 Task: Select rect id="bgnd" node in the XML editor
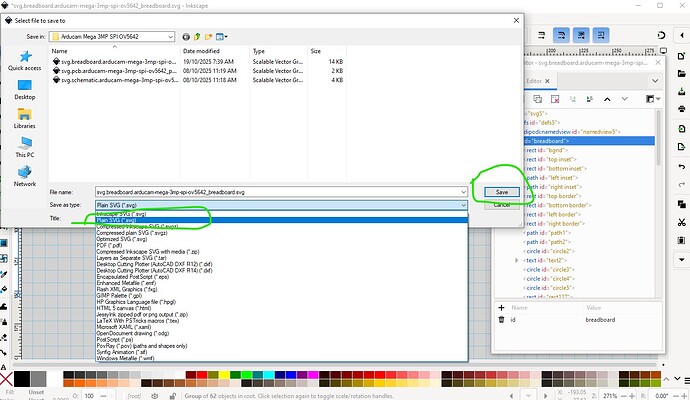click(x=547, y=150)
